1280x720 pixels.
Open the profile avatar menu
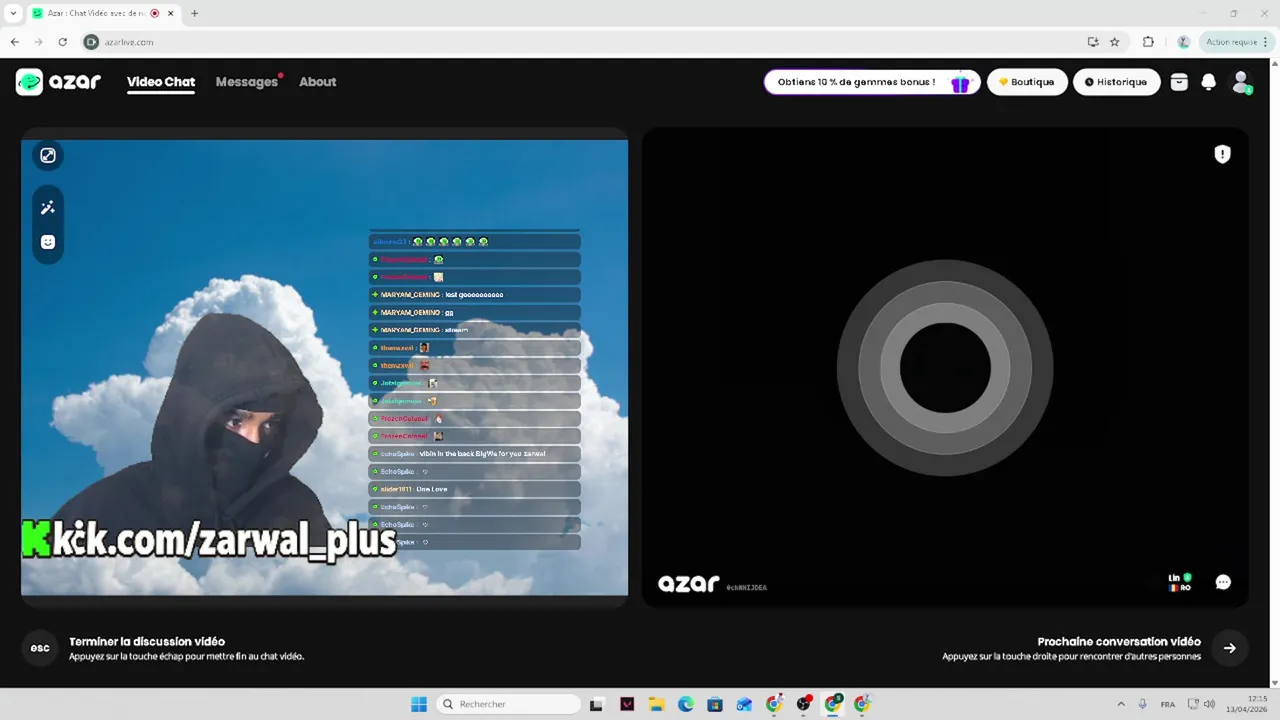coord(1241,82)
